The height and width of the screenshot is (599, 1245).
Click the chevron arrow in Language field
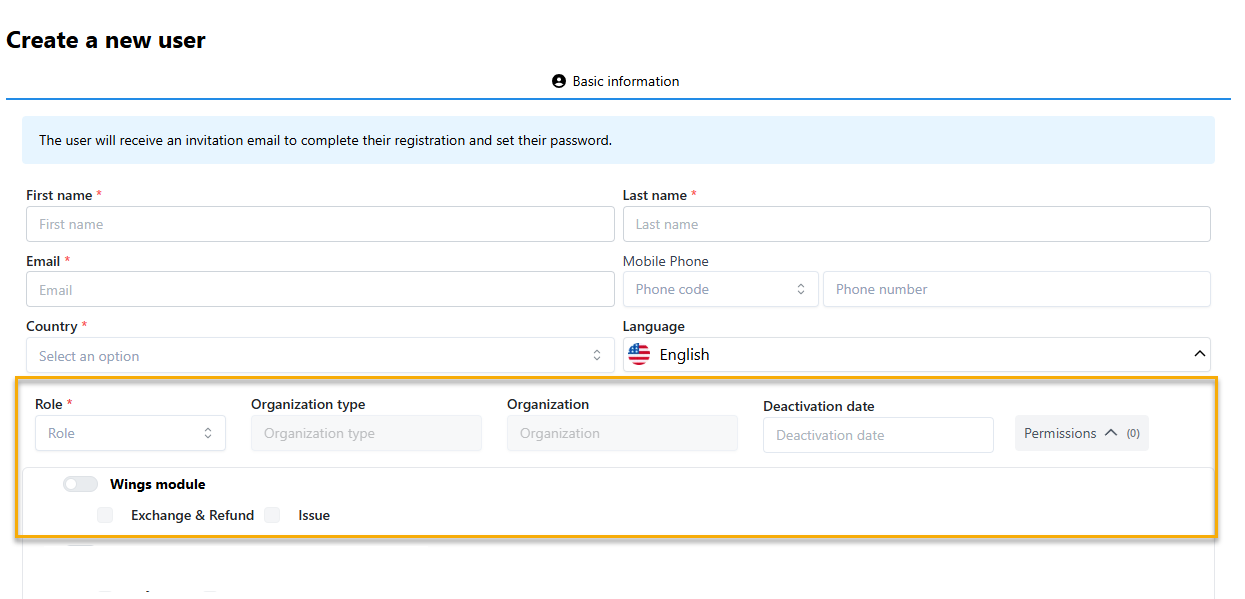(x=1199, y=354)
